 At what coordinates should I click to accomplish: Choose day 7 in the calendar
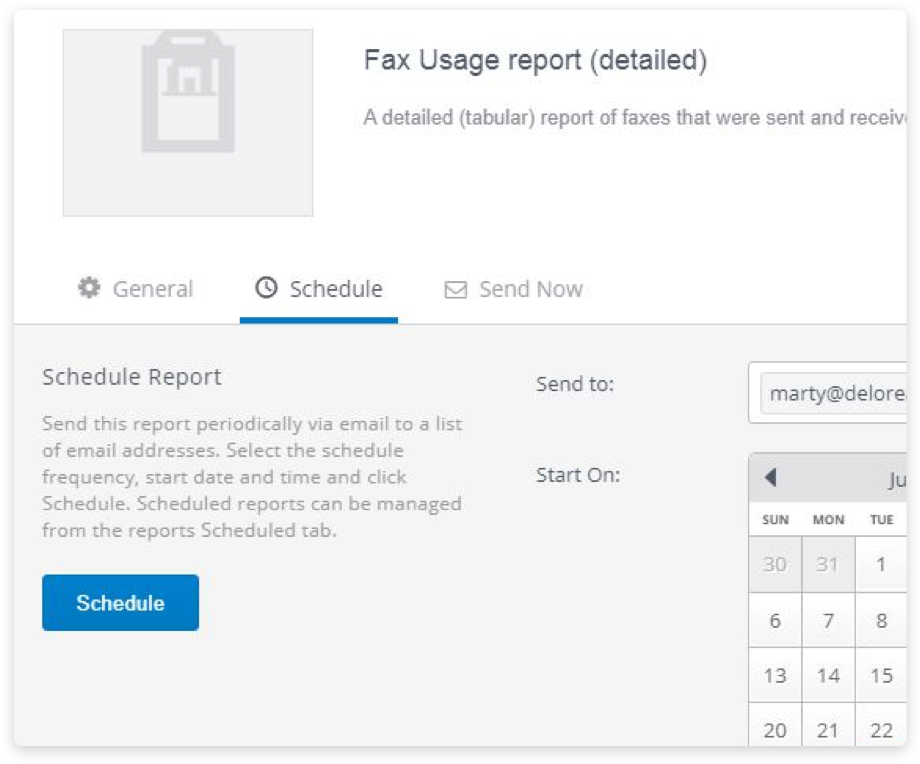tap(828, 620)
